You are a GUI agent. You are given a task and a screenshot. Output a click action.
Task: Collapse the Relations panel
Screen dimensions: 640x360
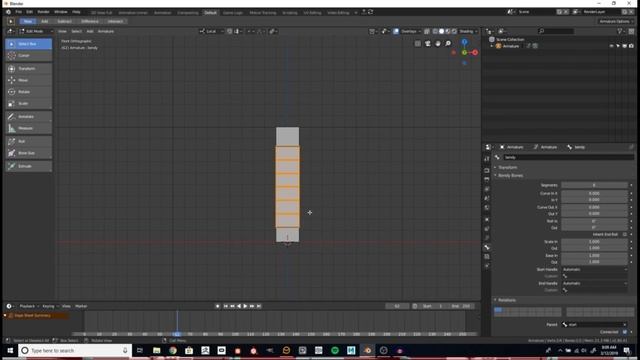(507, 300)
